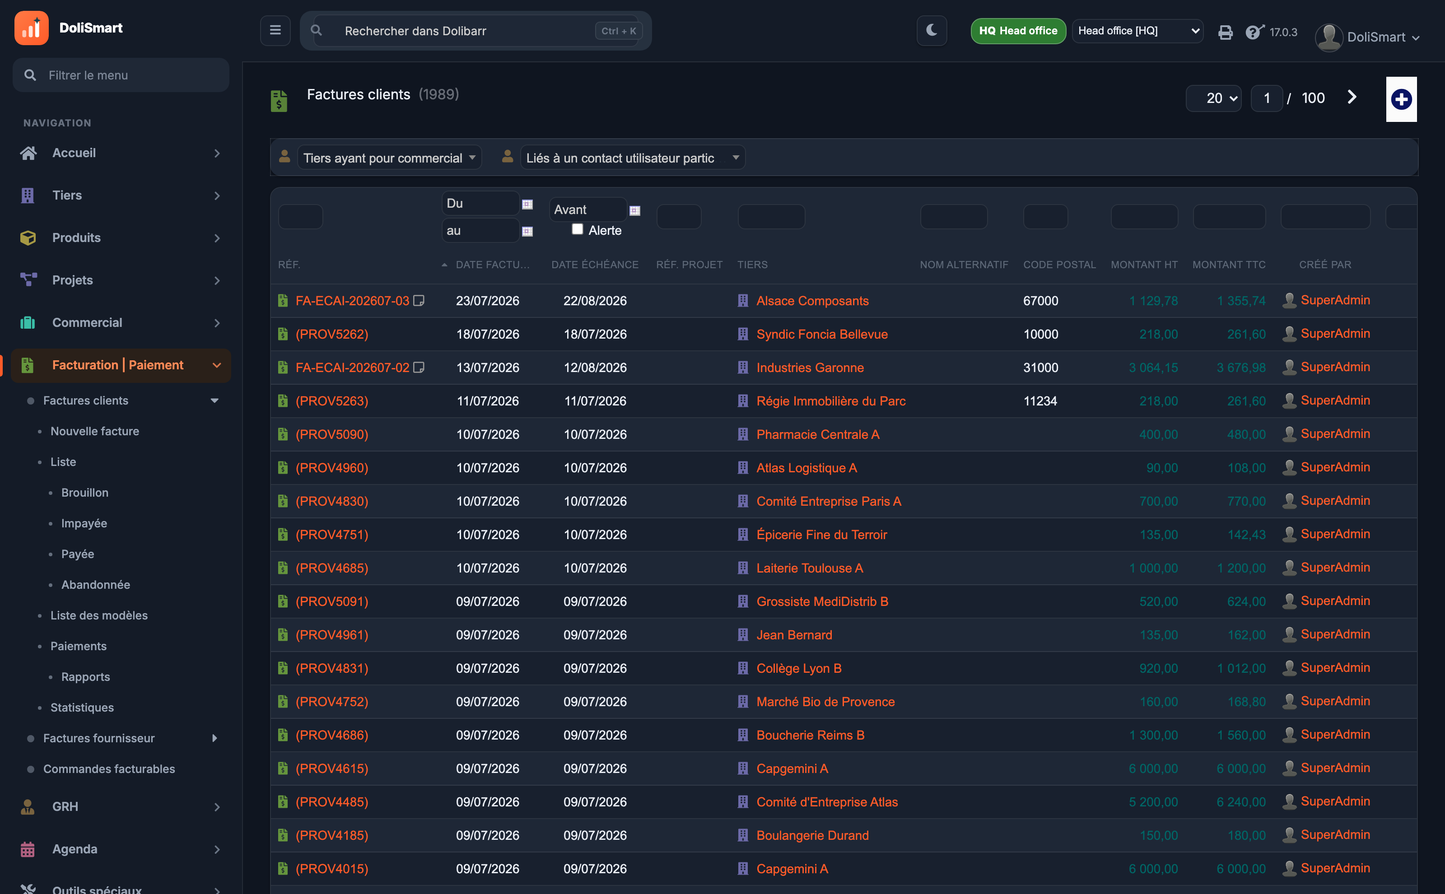The height and width of the screenshot is (894, 1445).
Task: Click the Code postal filter field
Action: click(1045, 217)
